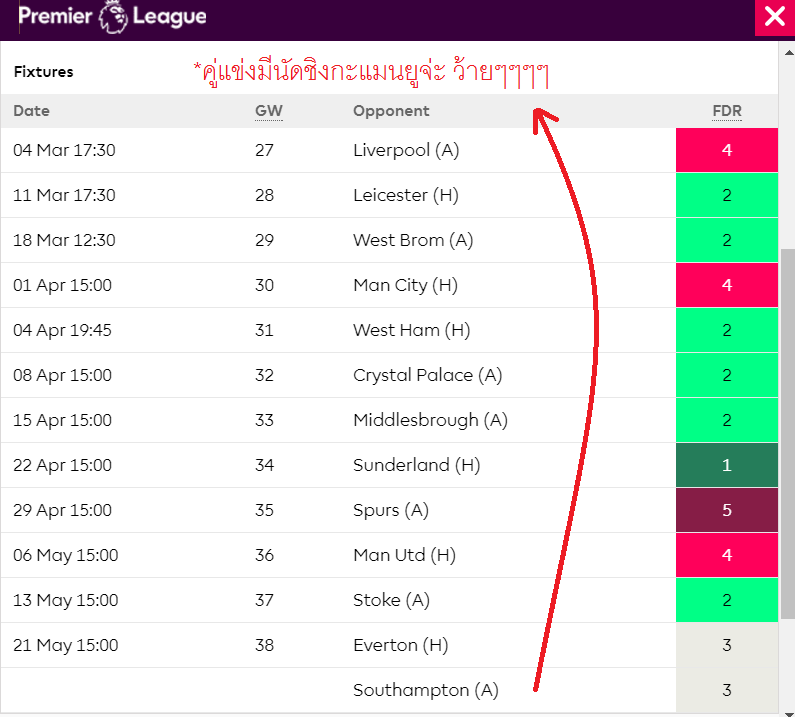Click the Date column header
The image size is (795, 717).
tap(31, 111)
